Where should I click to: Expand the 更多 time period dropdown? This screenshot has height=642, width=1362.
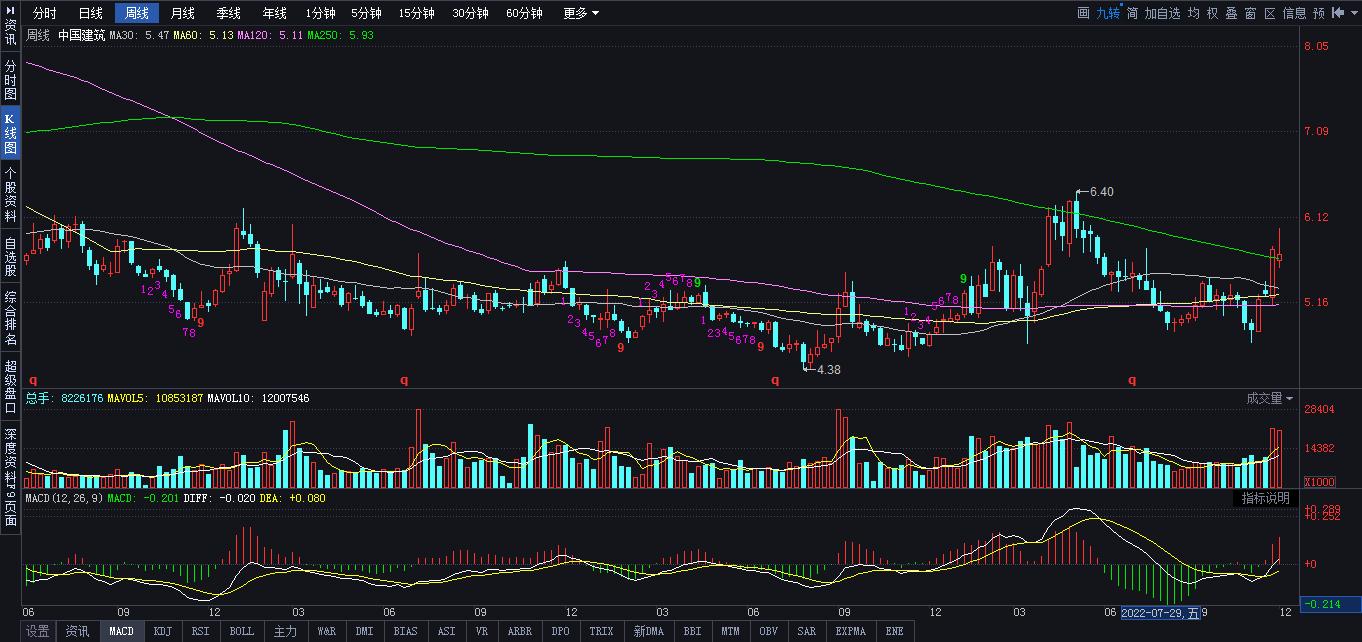click(x=581, y=13)
